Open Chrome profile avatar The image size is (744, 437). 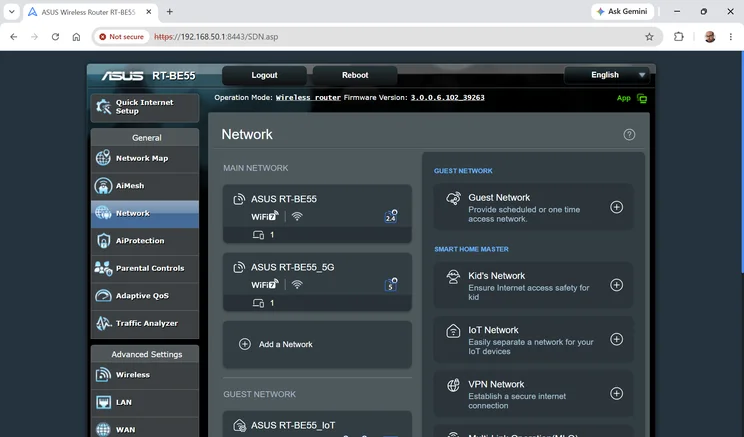tap(710, 37)
